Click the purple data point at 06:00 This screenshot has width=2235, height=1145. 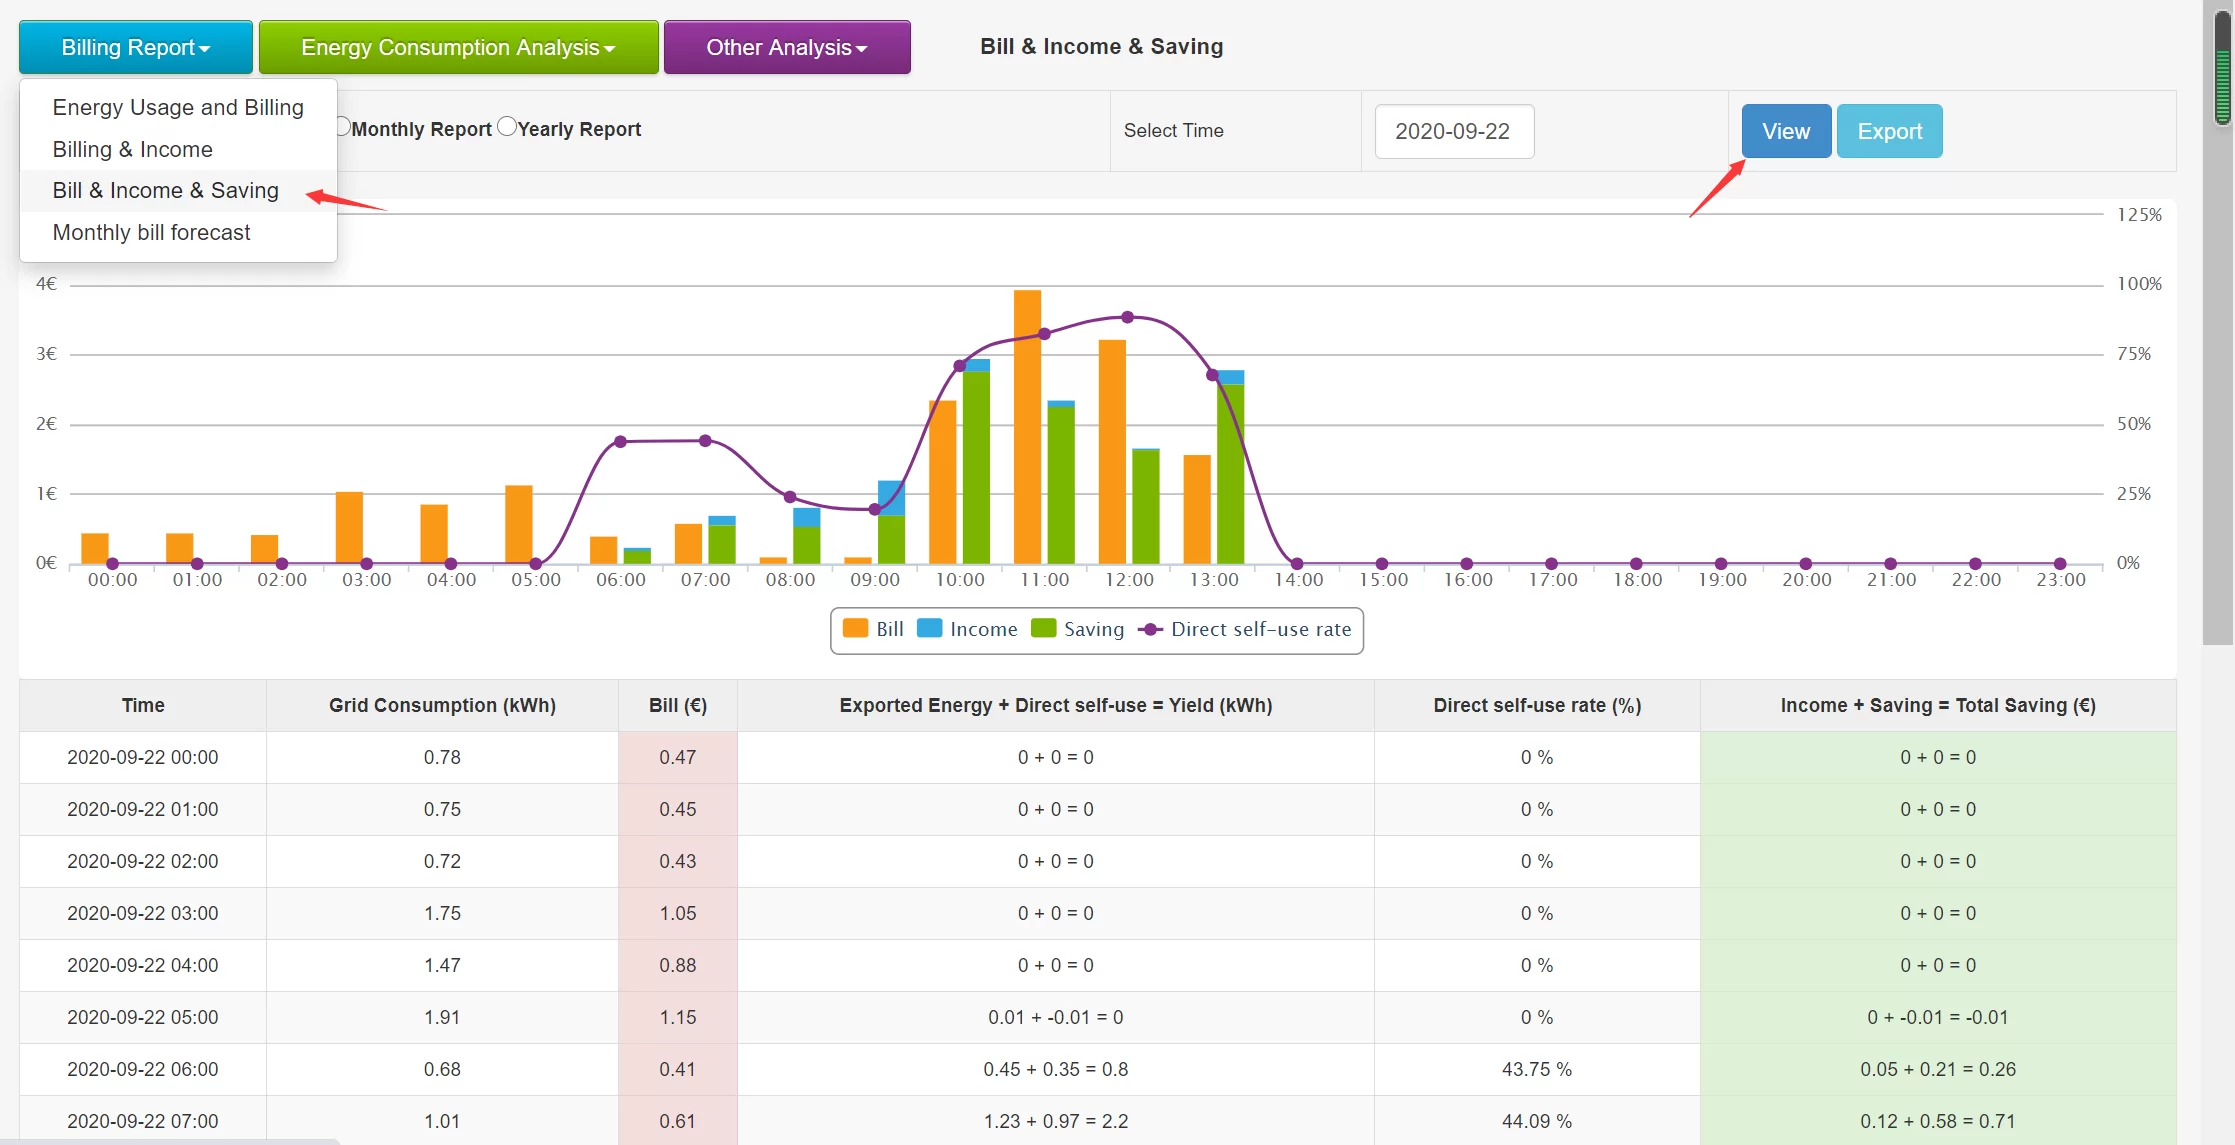coord(620,441)
